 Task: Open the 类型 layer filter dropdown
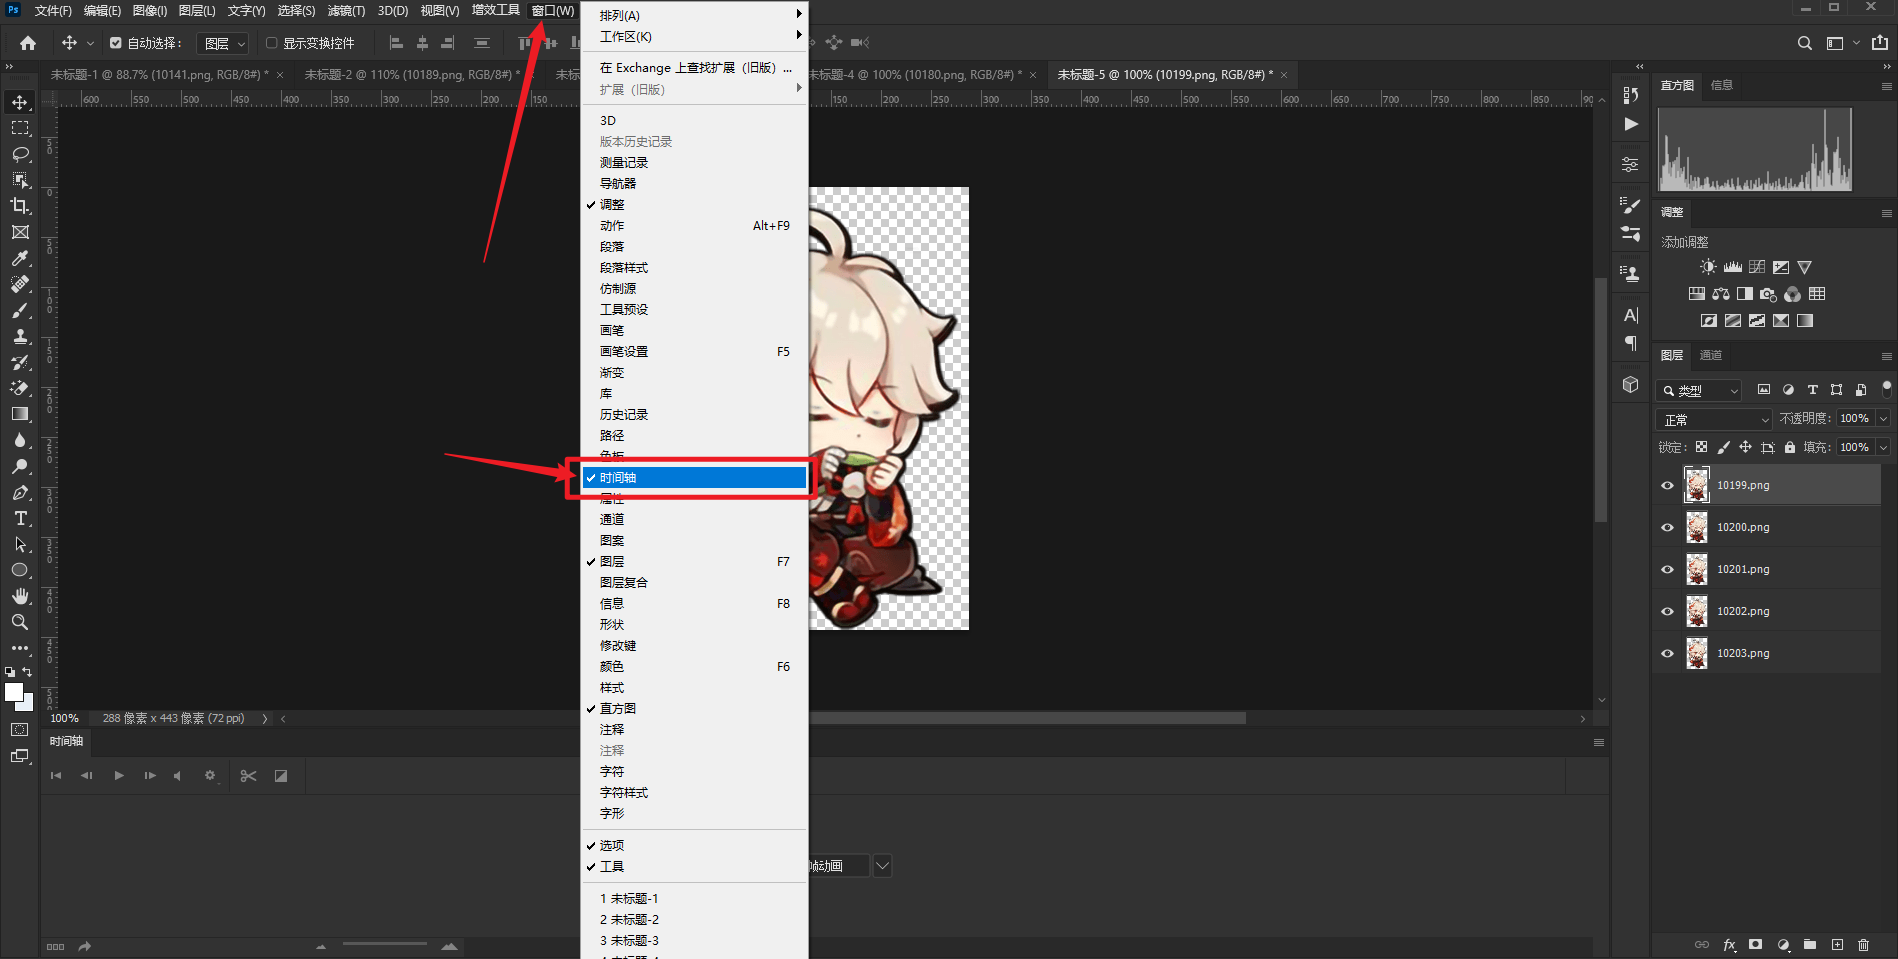pos(1699,390)
